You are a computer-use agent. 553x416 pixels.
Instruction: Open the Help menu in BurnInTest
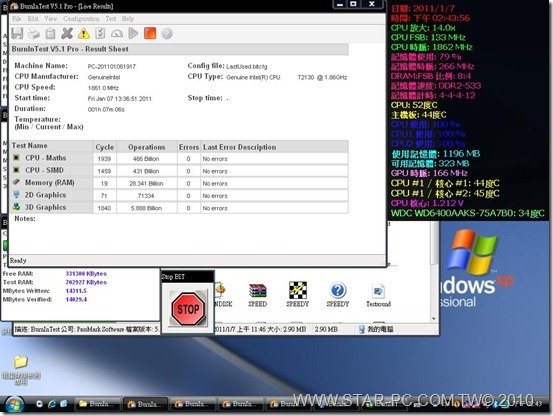128,18
